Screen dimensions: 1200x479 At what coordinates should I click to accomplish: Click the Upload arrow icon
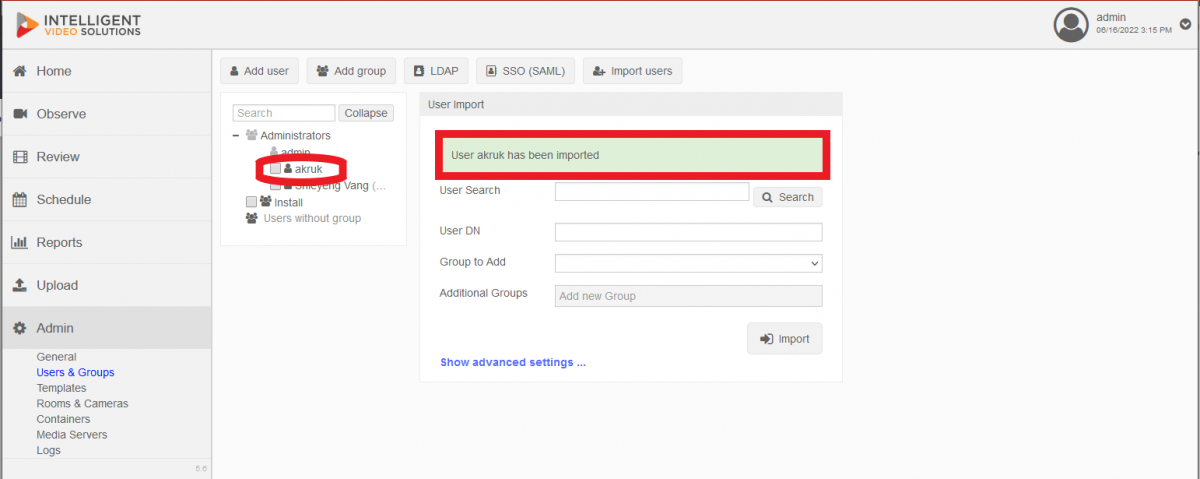[19, 286]
